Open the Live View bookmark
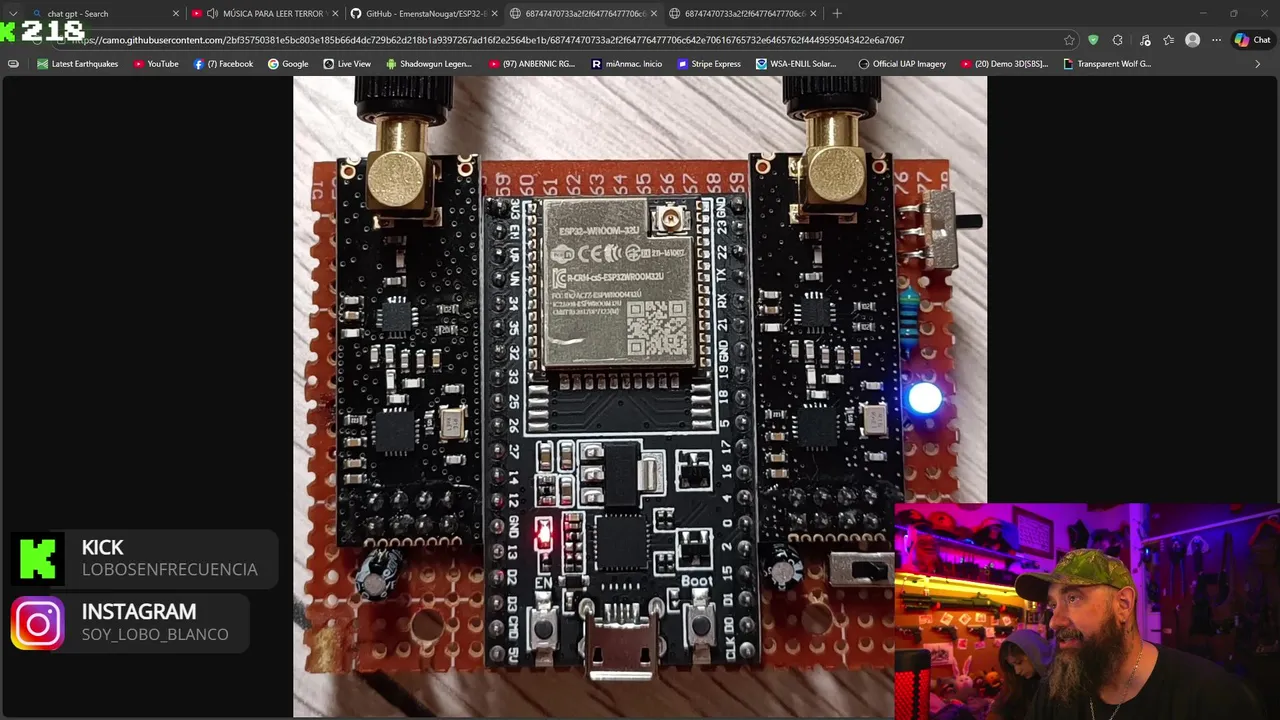This screenshot has width=1280, height=720. [347, 63]
